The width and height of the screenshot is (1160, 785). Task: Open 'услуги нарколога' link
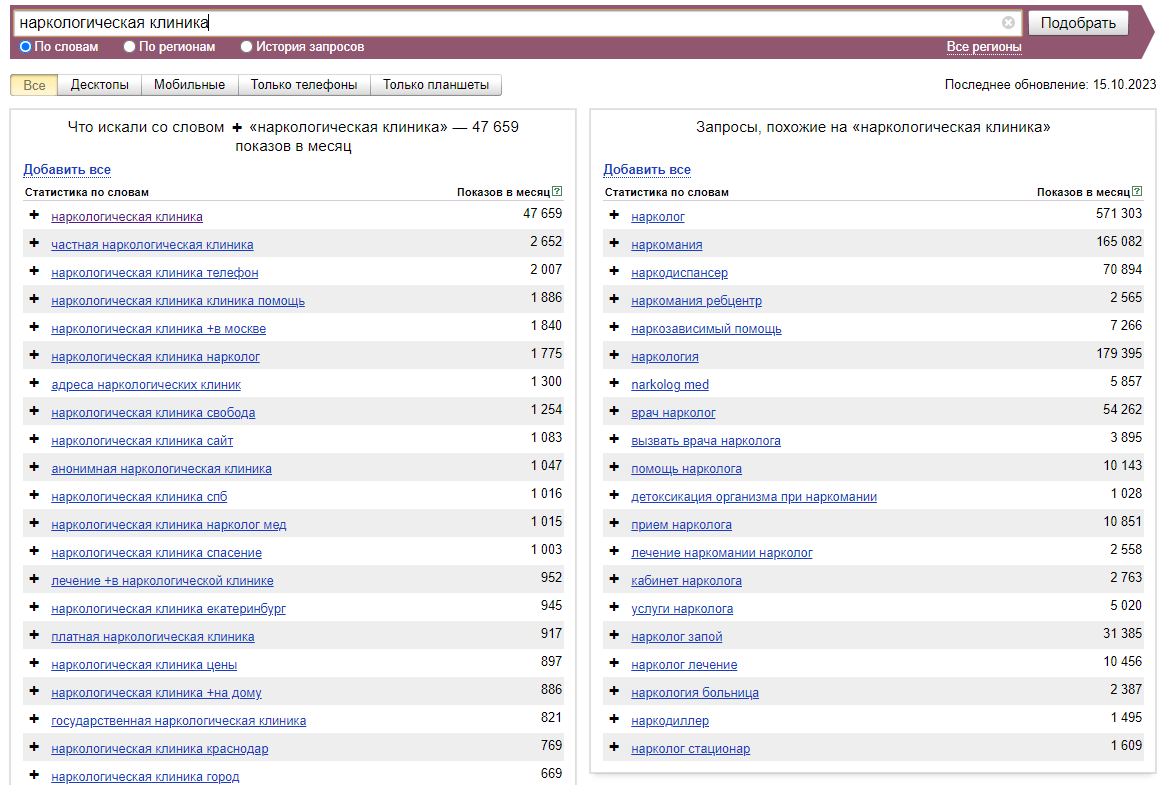click(682, 609)
